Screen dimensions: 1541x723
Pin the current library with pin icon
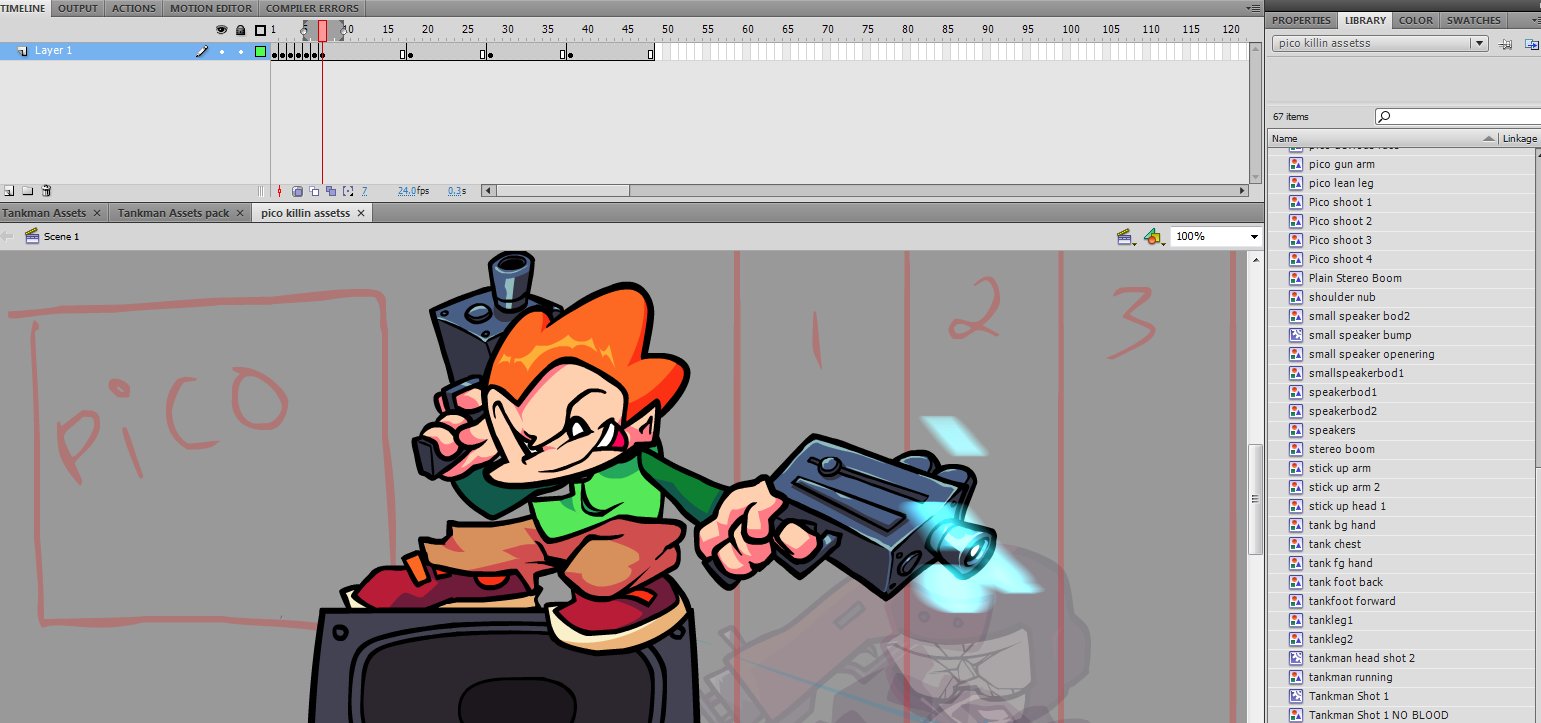pos(1505,44)
